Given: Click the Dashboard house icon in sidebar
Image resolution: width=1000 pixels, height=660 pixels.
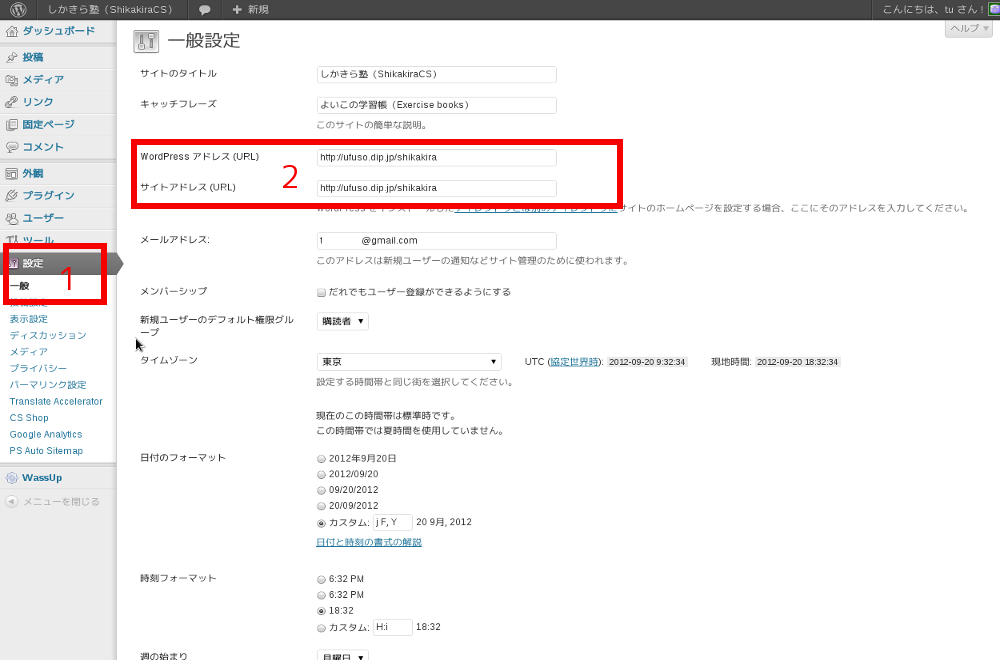Looking at the screenshot, I should tap(12, 31).
